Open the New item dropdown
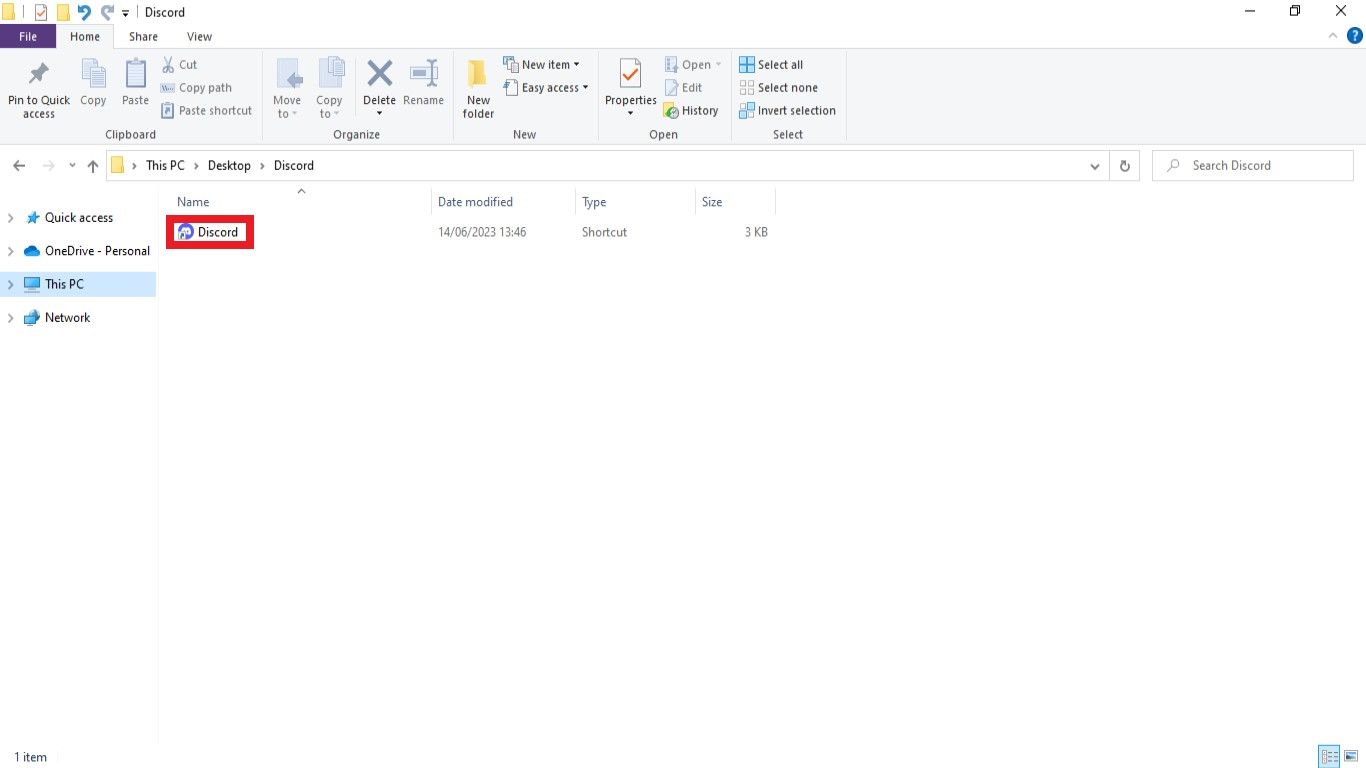The image size is (1366, 768). coord(543,63)
